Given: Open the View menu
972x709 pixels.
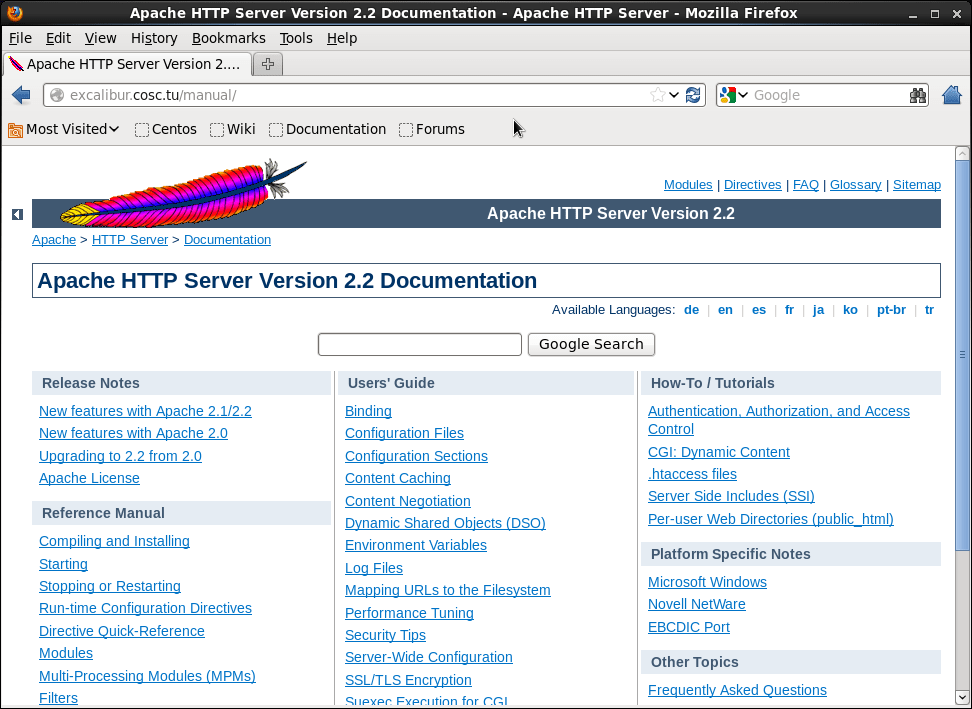Looking at the screenshot, I should pyautogui.click(x=100, y=38).
